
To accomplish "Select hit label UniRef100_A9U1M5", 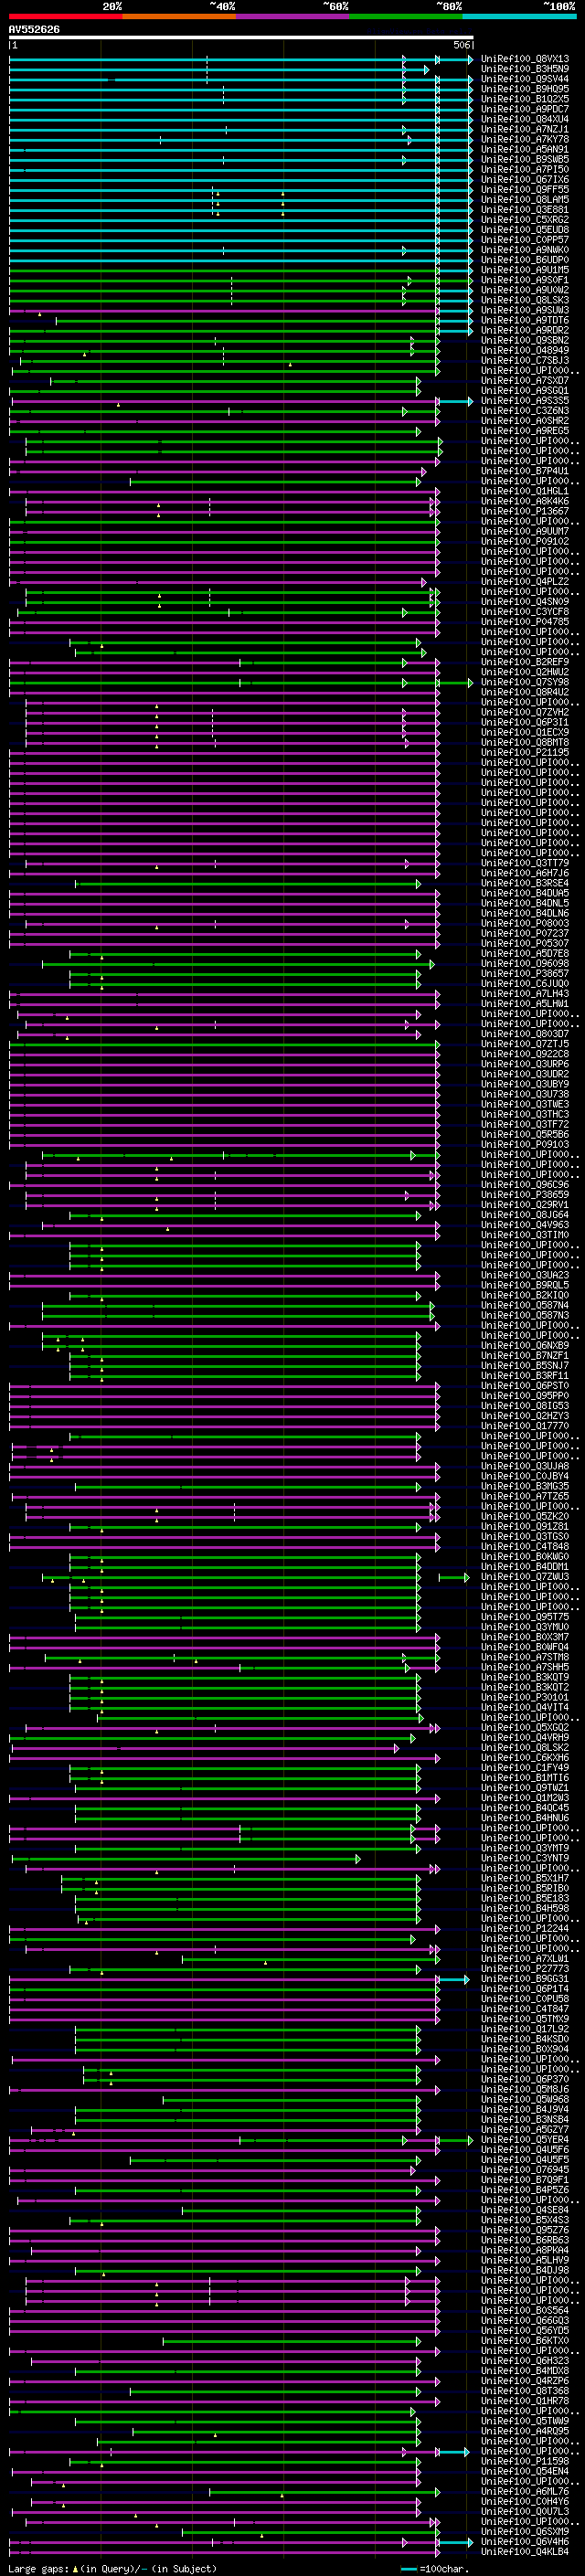I will tap(525, 270).
